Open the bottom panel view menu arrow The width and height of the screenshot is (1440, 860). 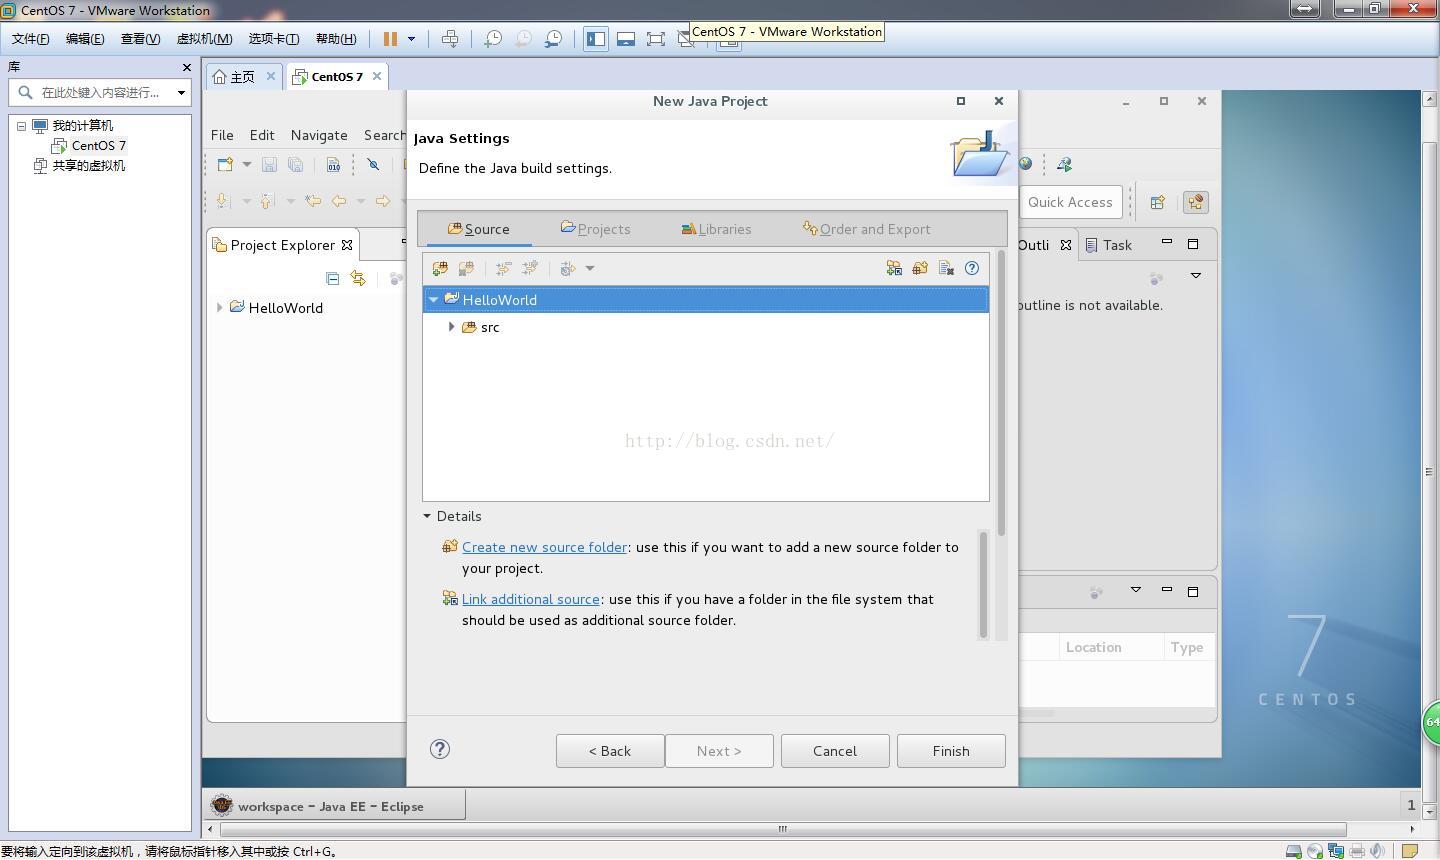[1136, 590]
